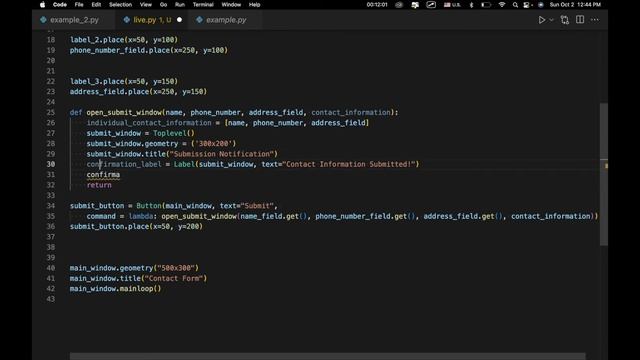
Task: Click the vertical editor scrollbar
Action: point(604,174)
